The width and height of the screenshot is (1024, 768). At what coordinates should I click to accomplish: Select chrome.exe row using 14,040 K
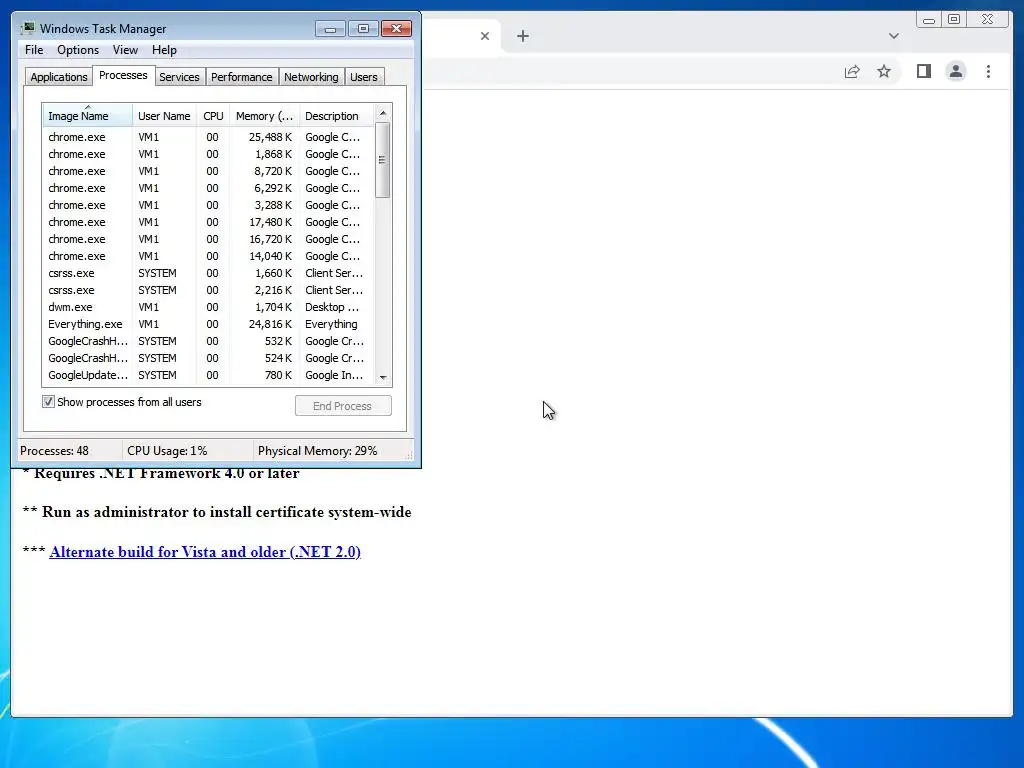coord(209,256)
